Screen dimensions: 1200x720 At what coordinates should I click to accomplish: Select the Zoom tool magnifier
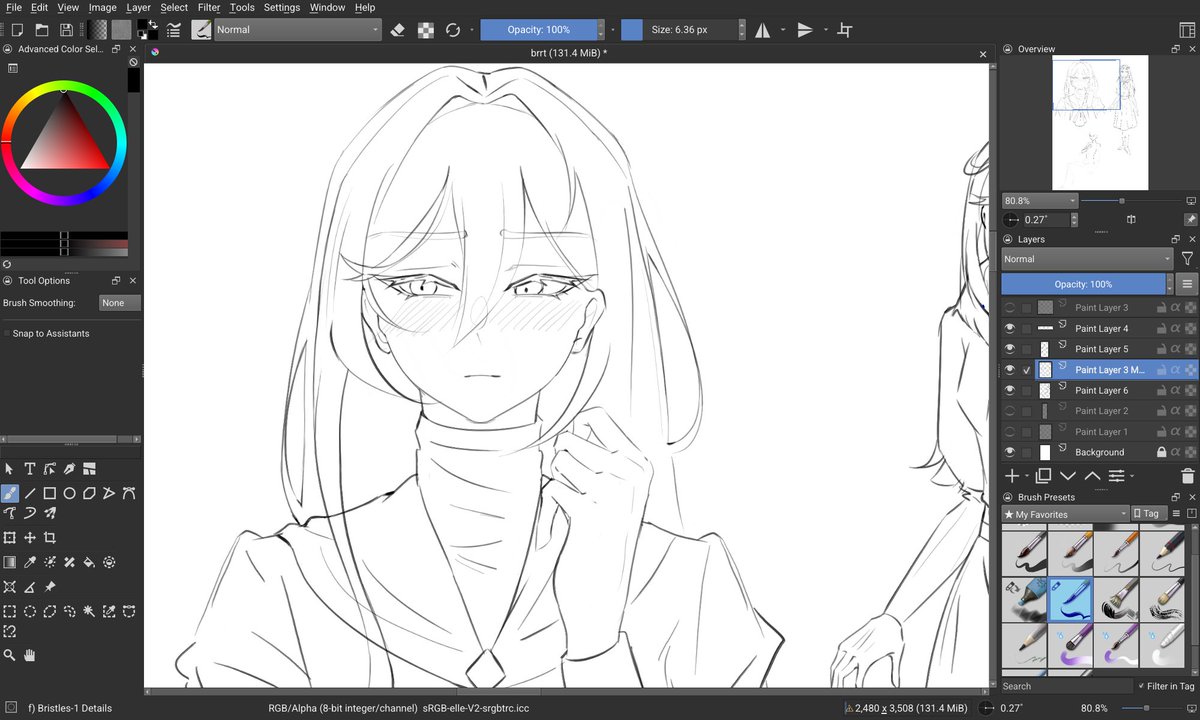pyautogui.click(x=9, y=655)
